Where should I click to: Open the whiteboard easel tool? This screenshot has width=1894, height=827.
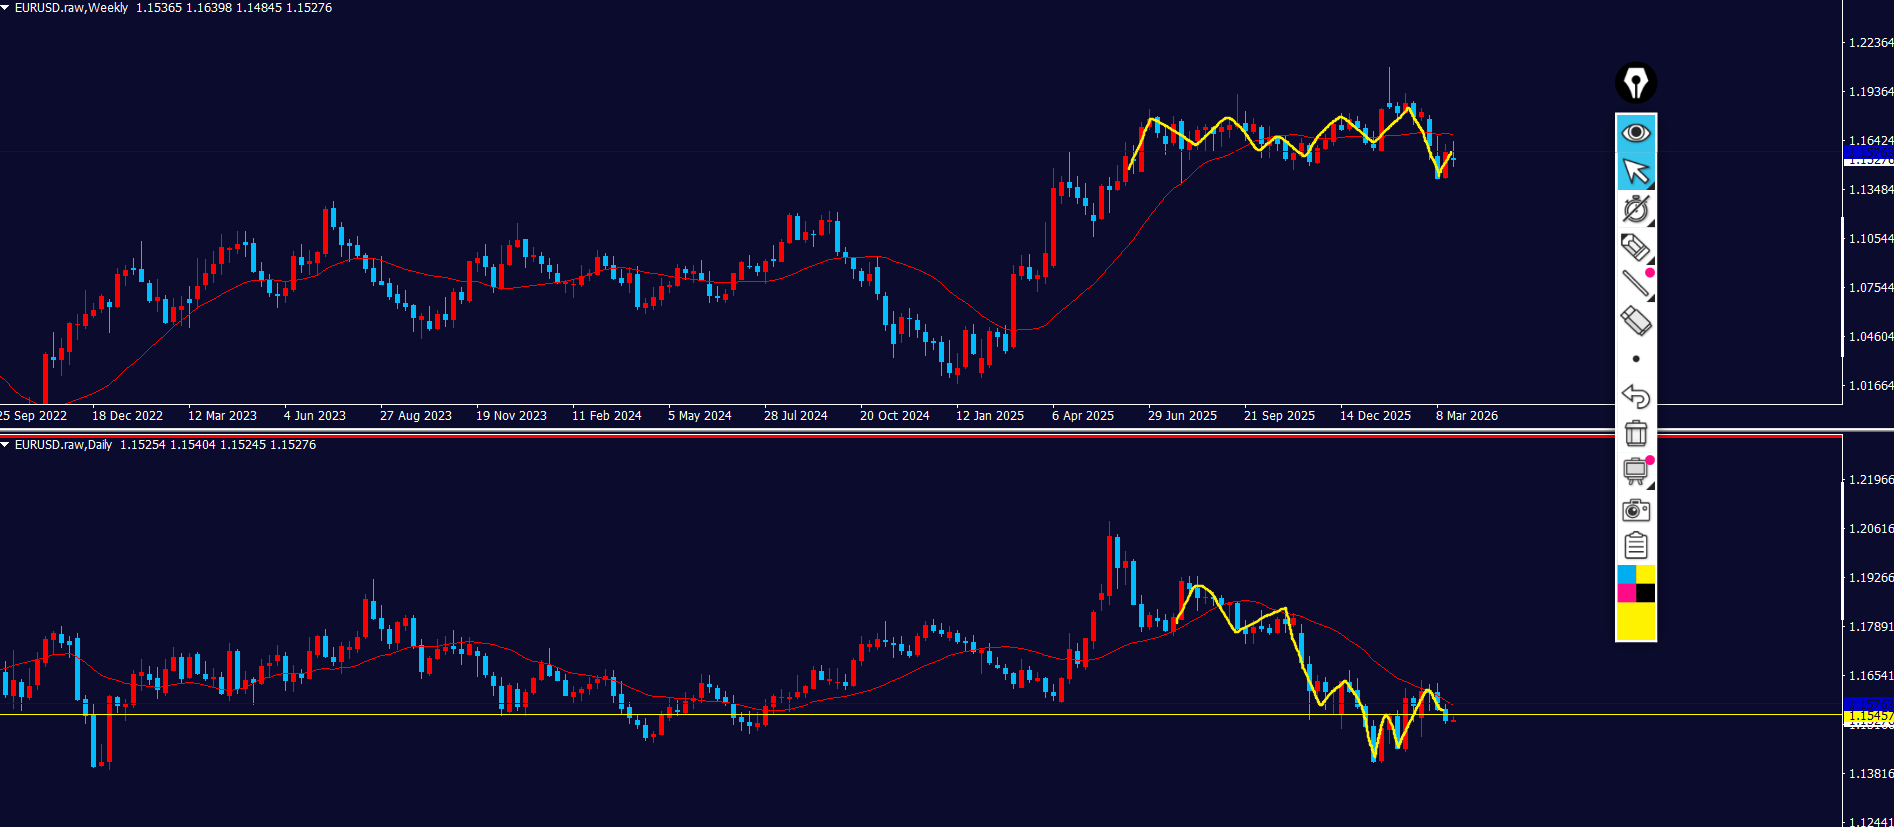(x=1636, y=471)
